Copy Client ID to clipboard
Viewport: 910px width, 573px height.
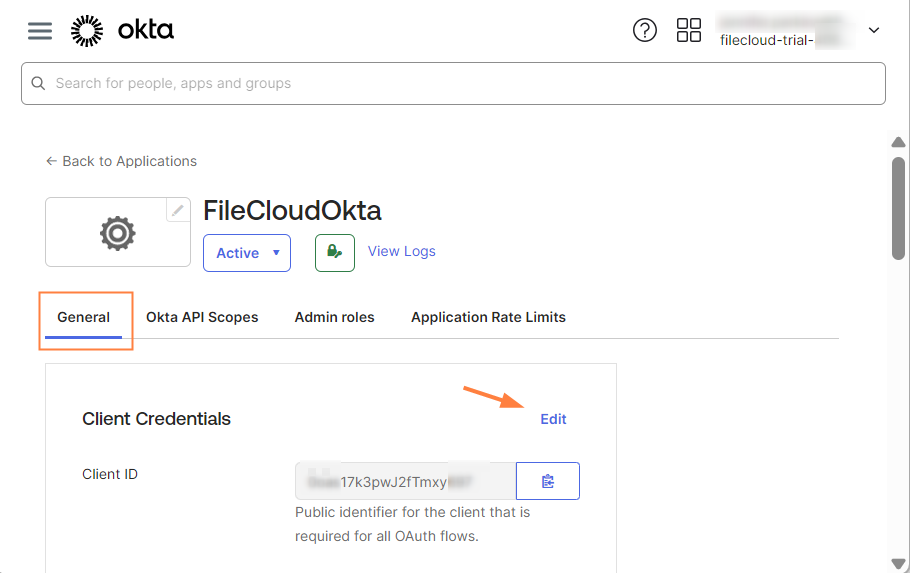point(547,481)
